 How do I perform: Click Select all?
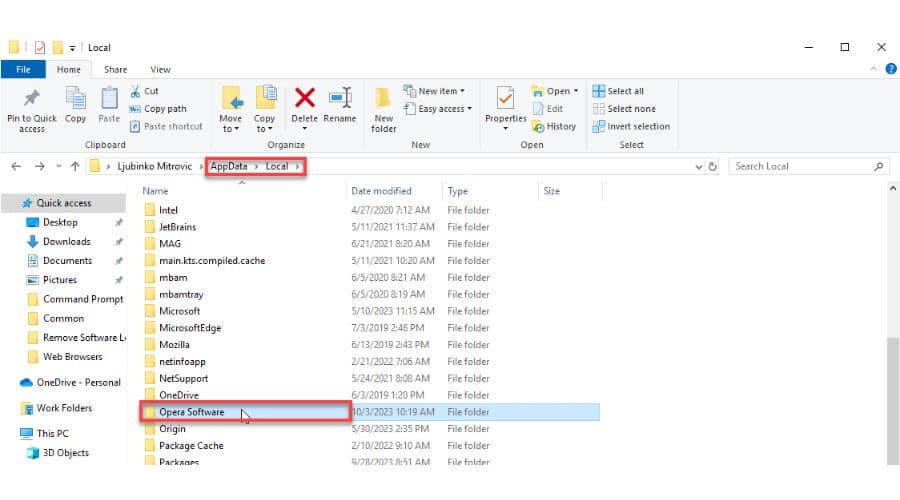click(618, 91)
